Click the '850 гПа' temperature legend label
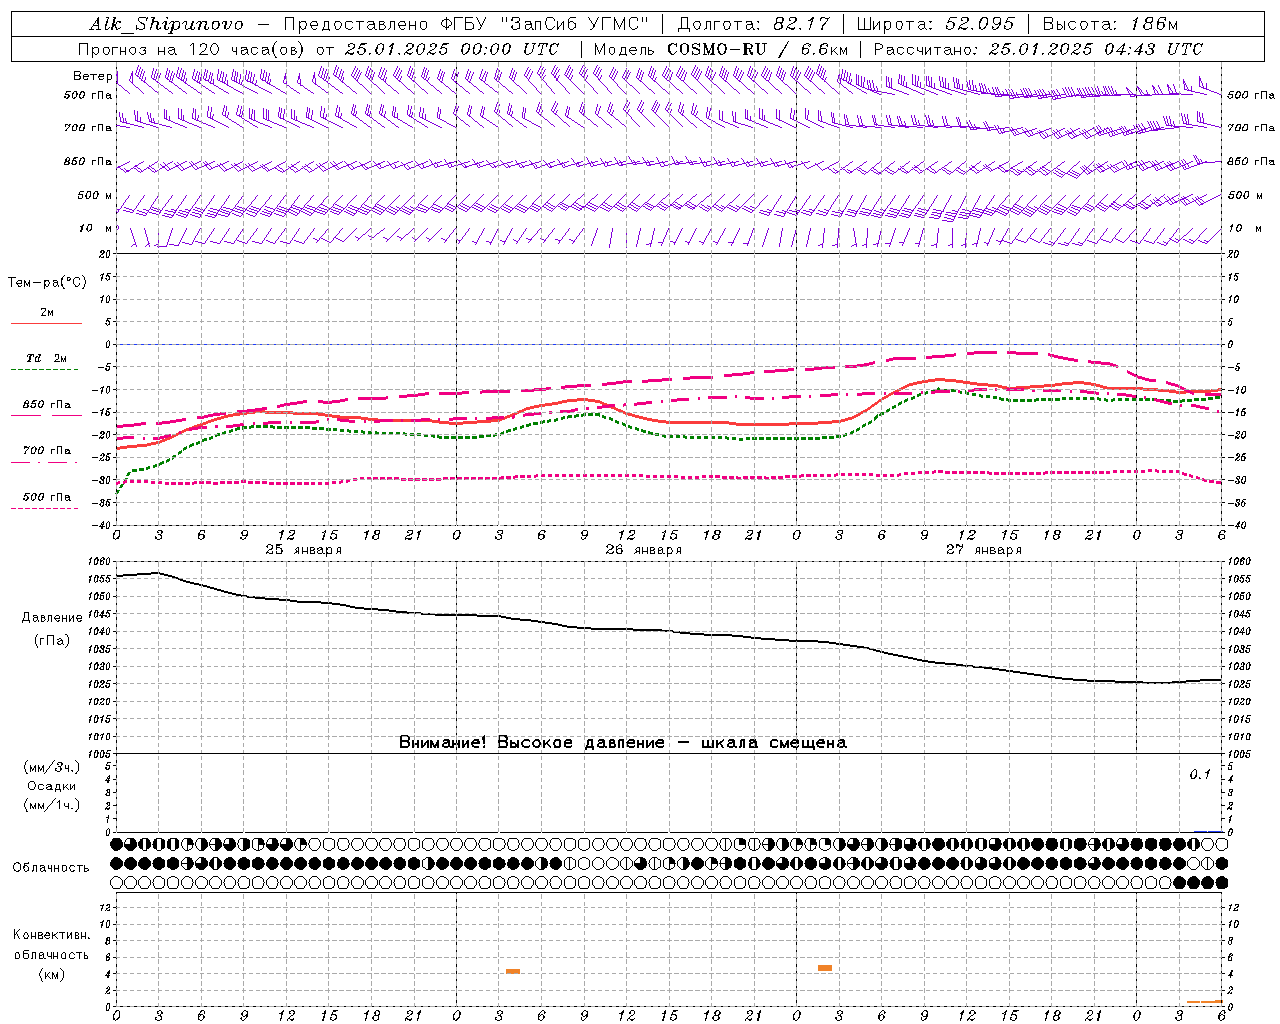Screen dimensions: 1280x1024 point(47,405)
